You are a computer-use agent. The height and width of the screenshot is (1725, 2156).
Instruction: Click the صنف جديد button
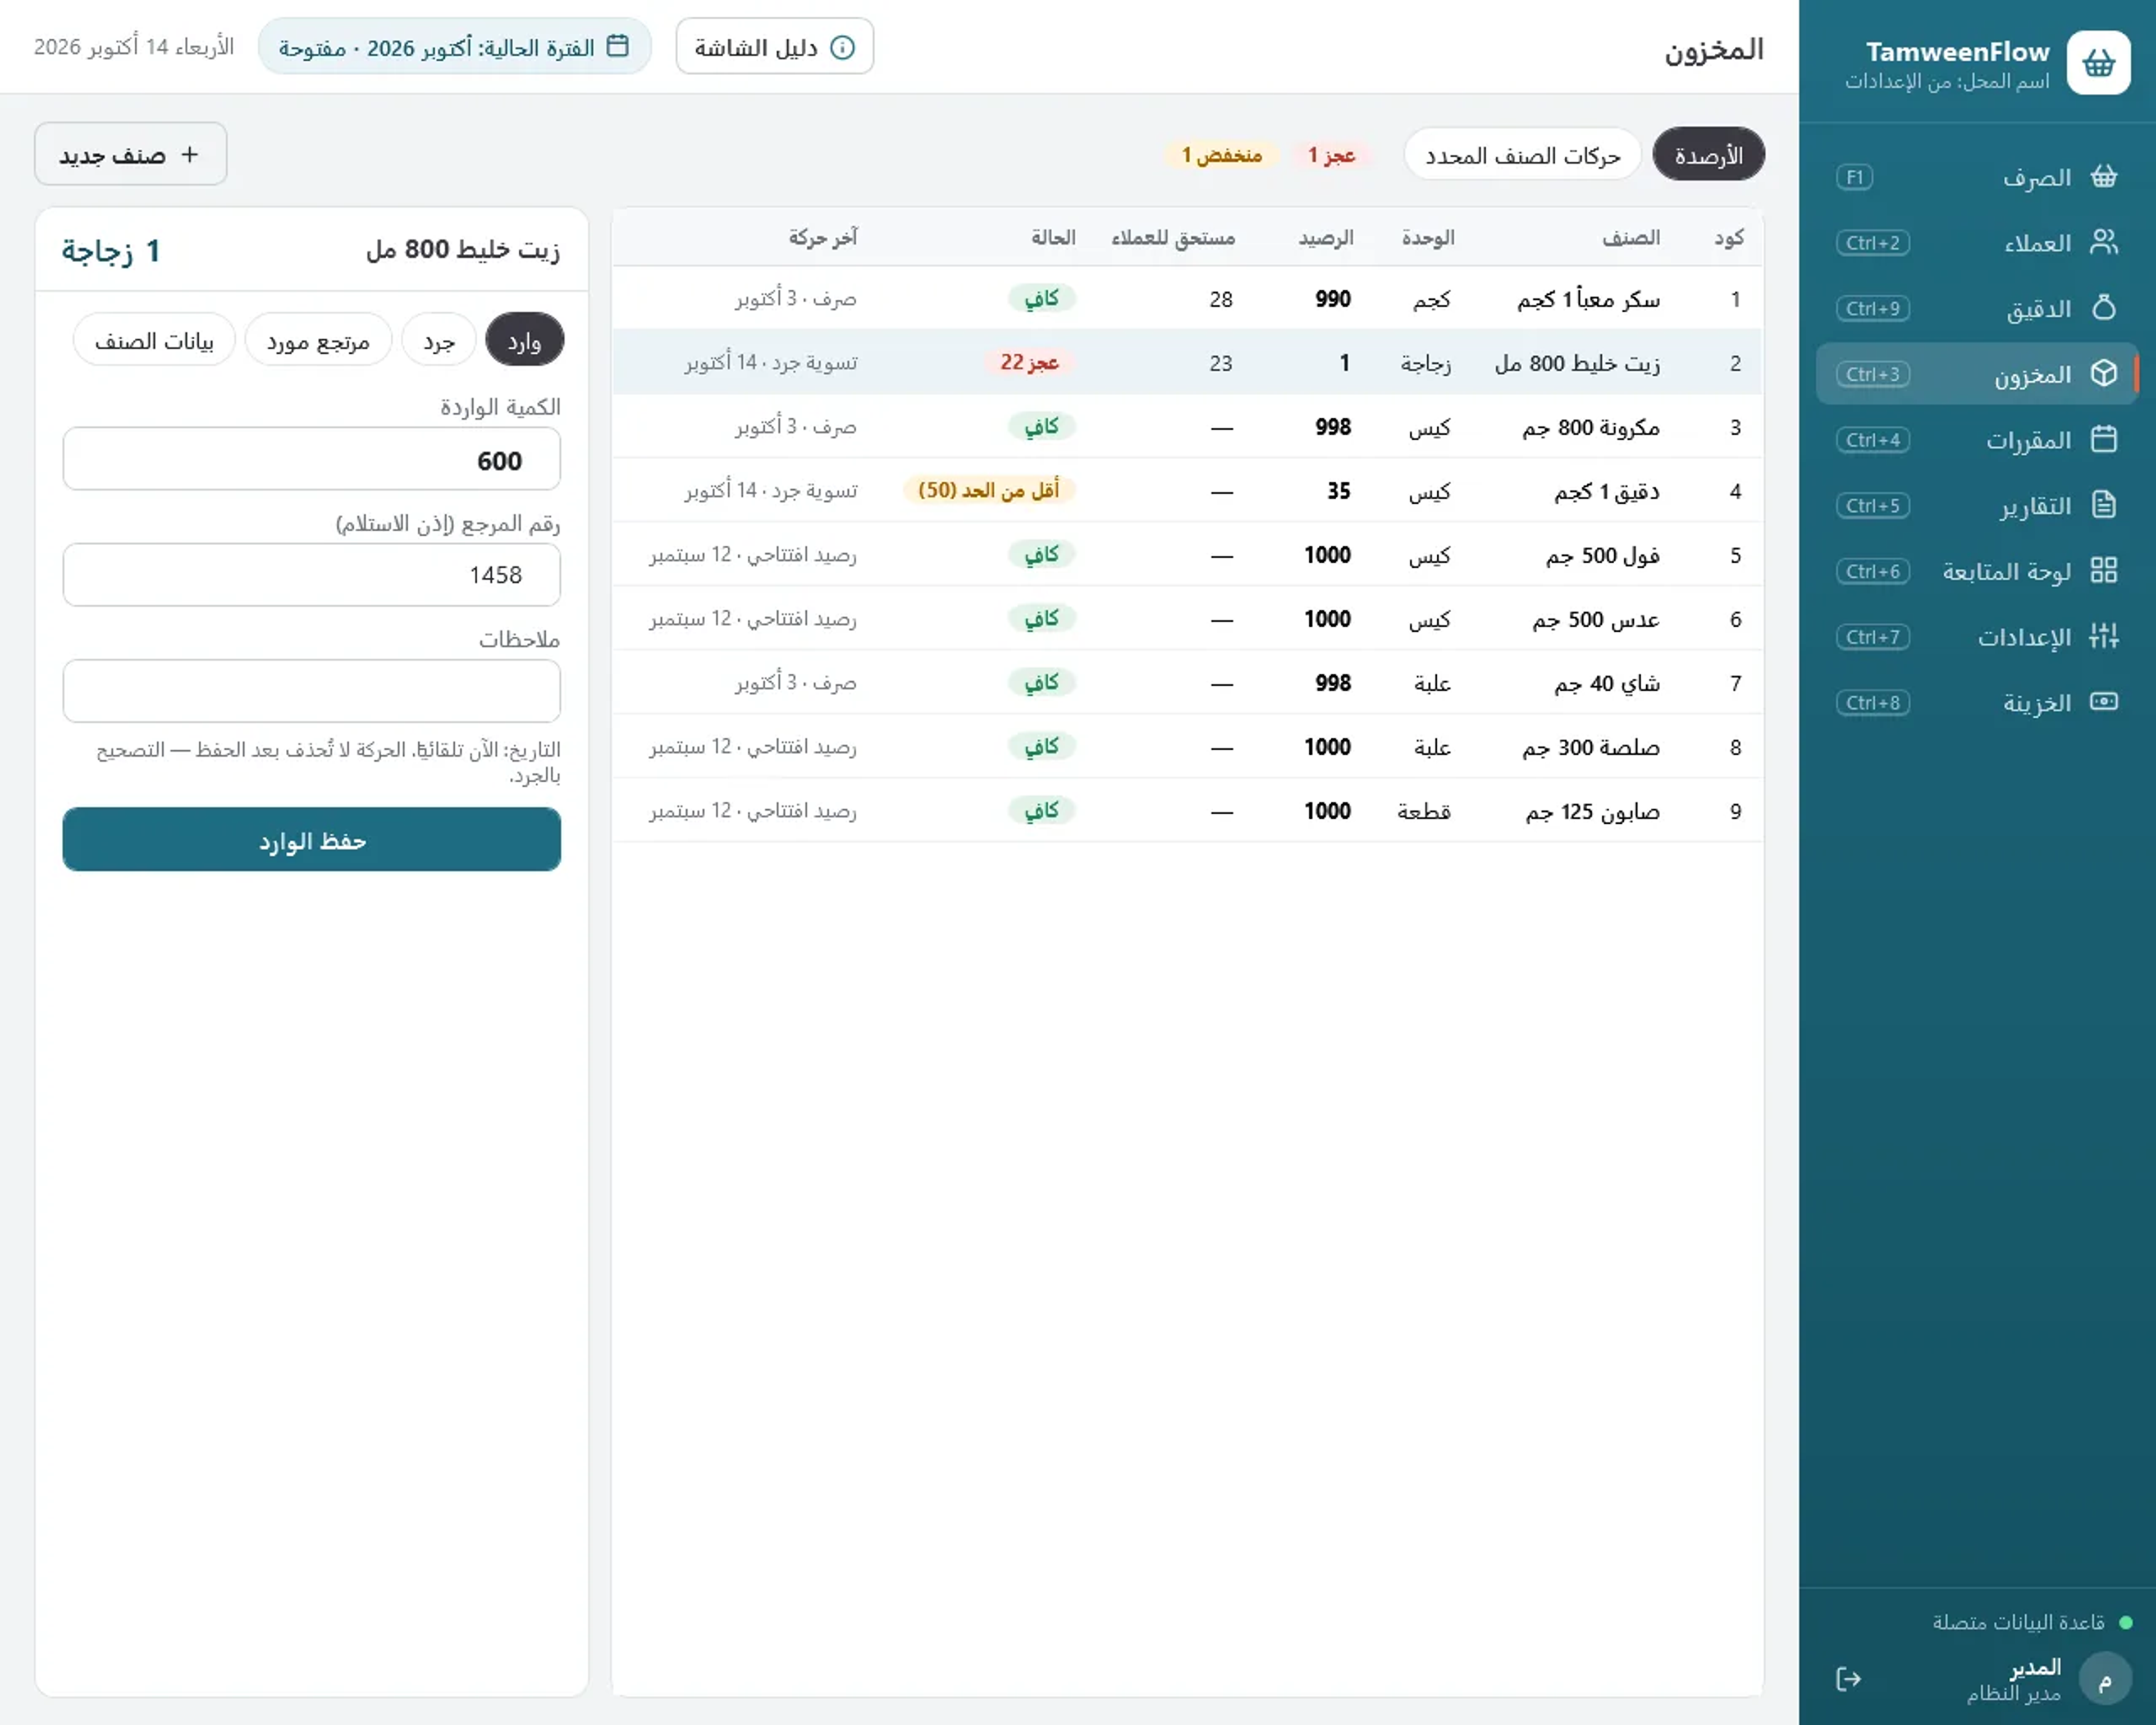click(x=131, y=155)
